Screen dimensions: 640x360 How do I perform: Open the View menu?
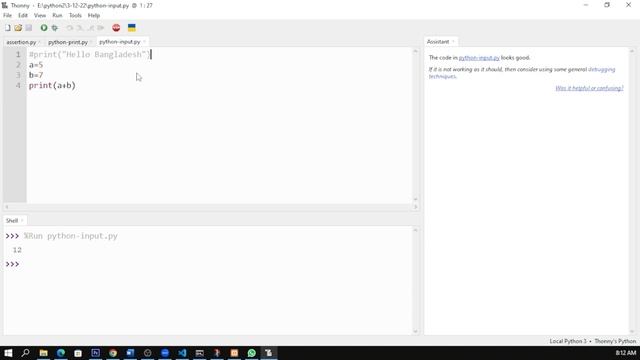click(x=40, y=15)
